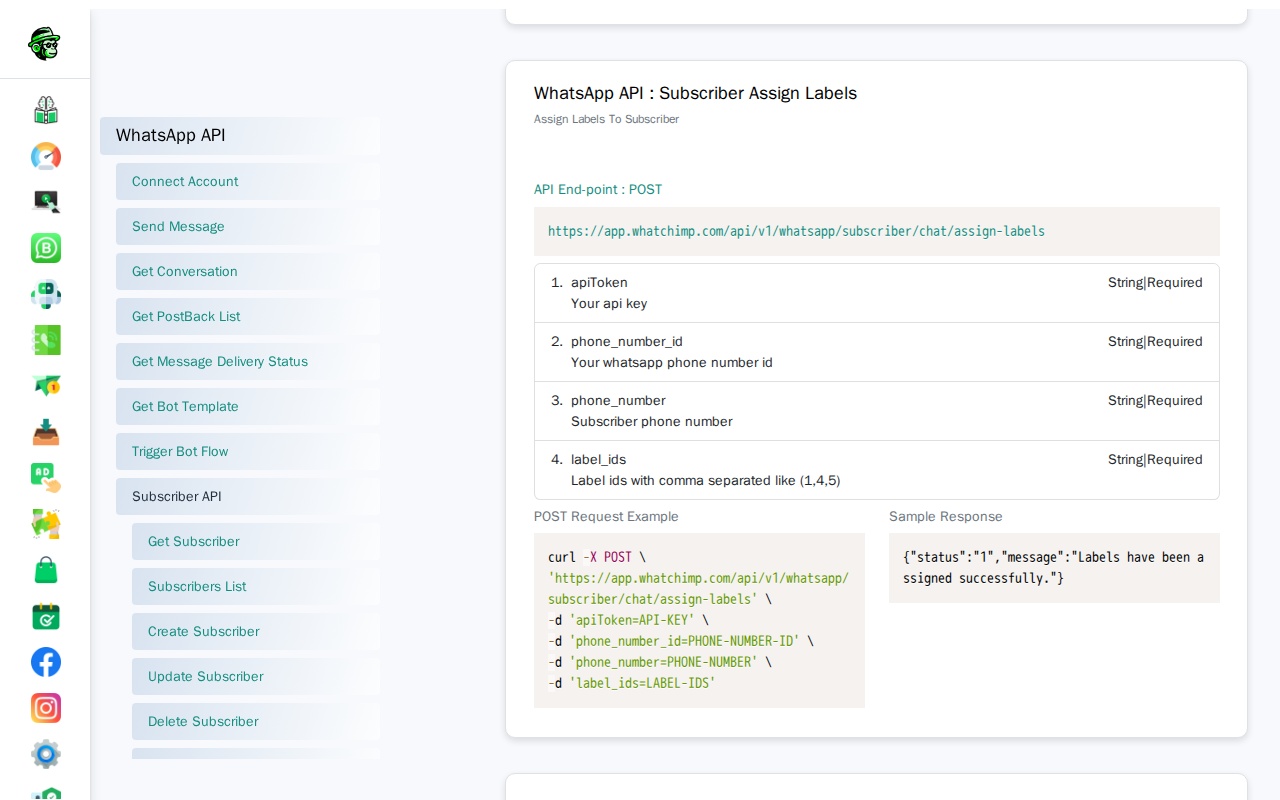Click the sample JSON response text

[x=1053, y=568]
